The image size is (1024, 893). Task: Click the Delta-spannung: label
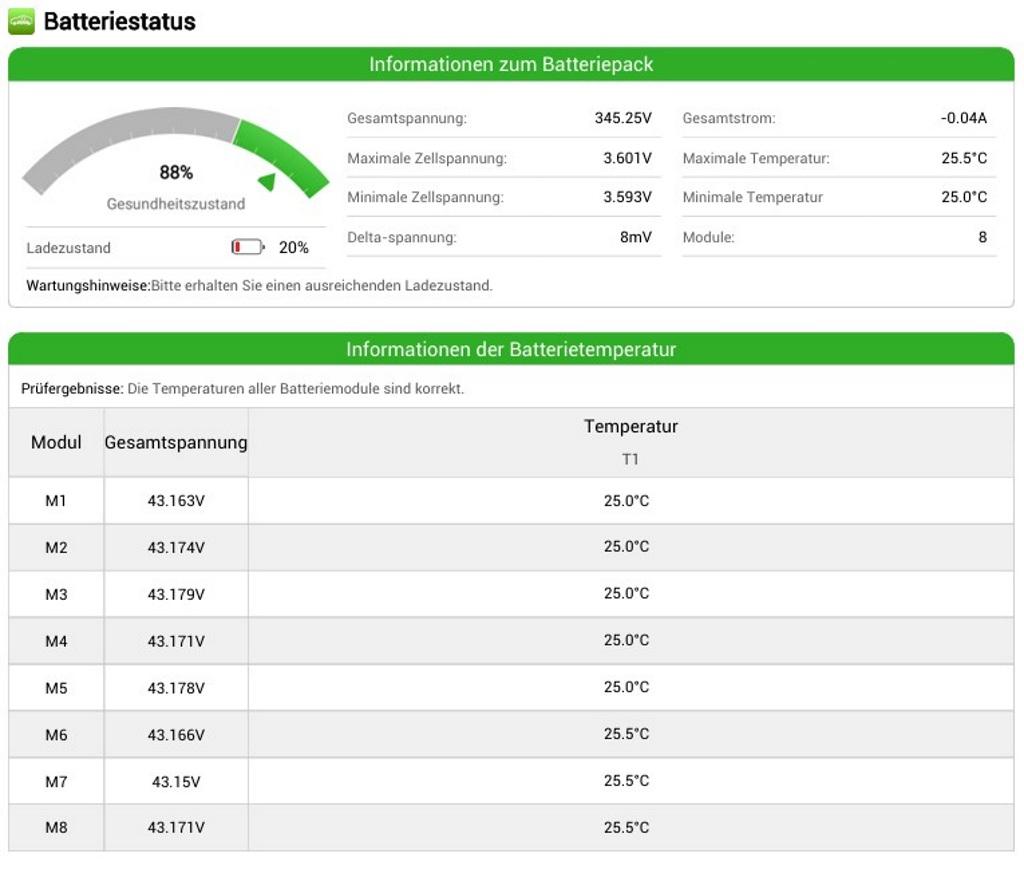click(x=402, y=237)
